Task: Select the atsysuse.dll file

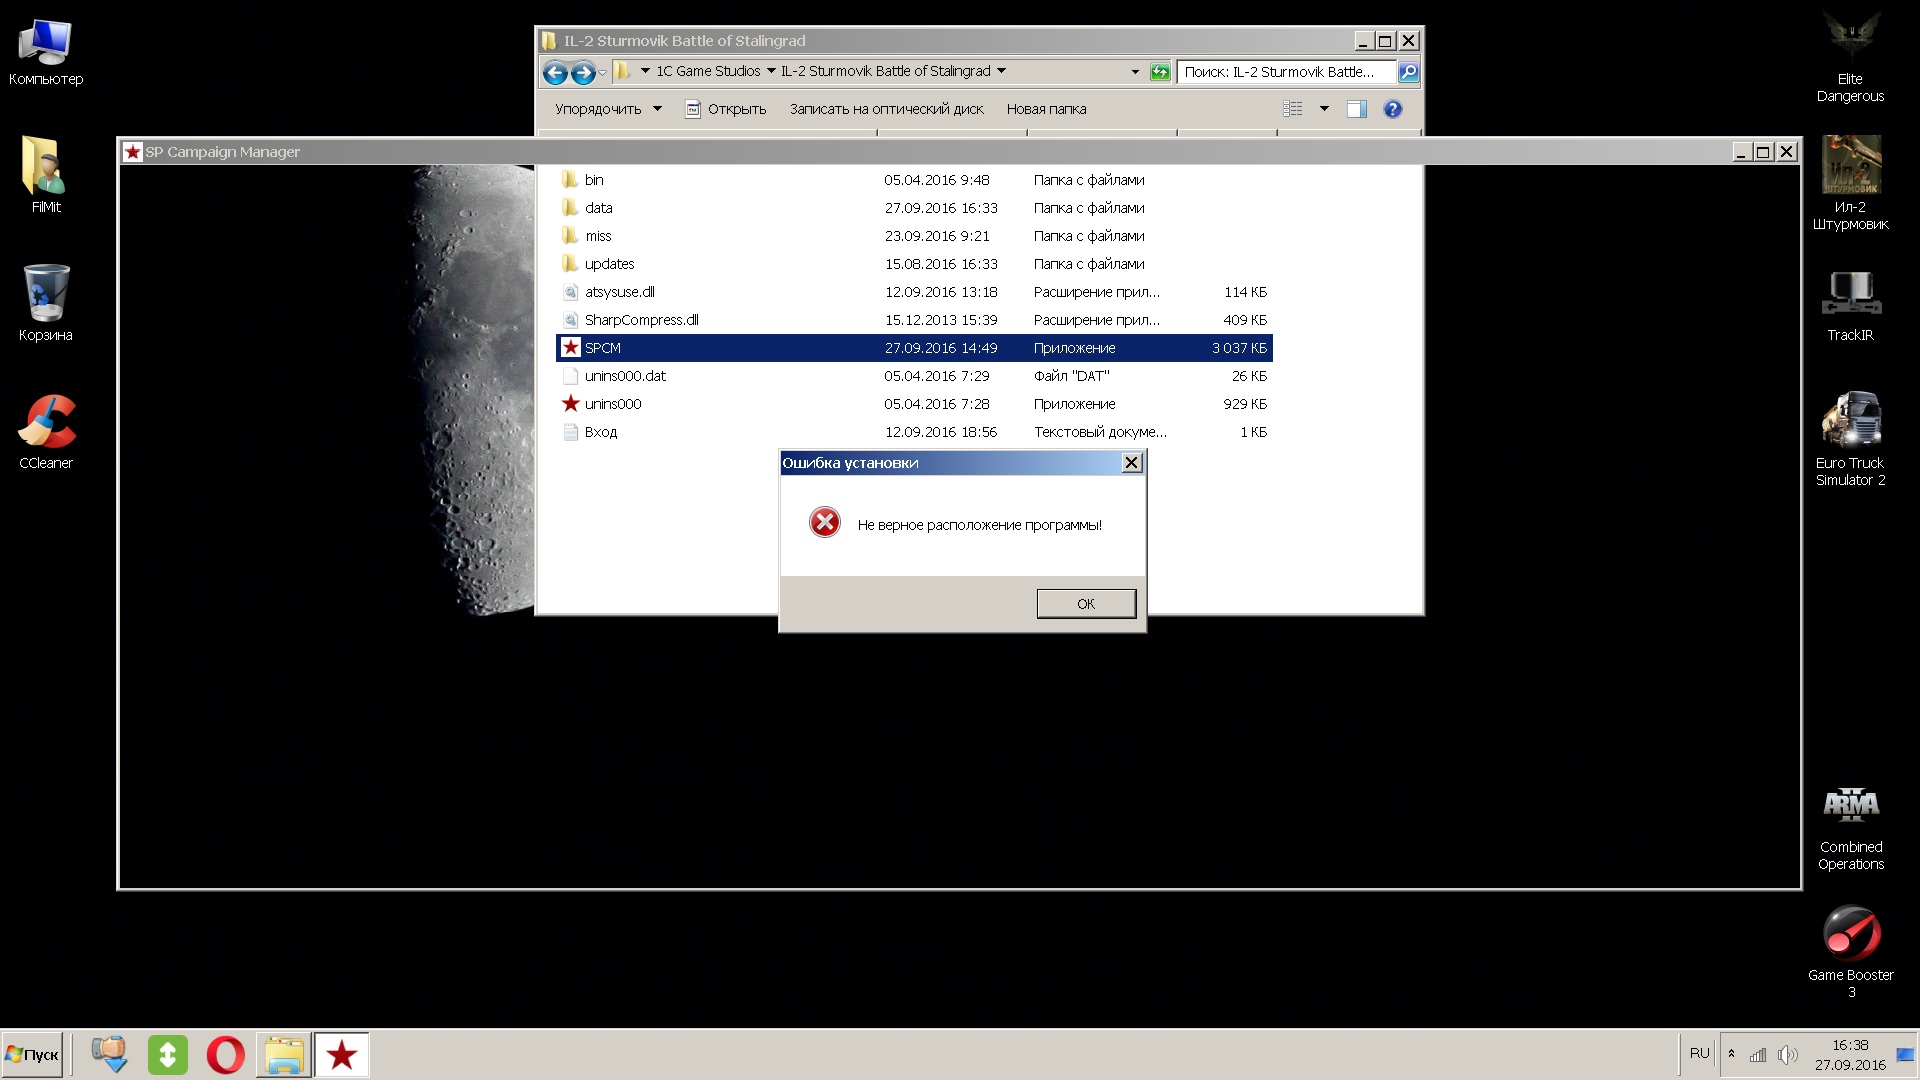Action: coord(914,292)
